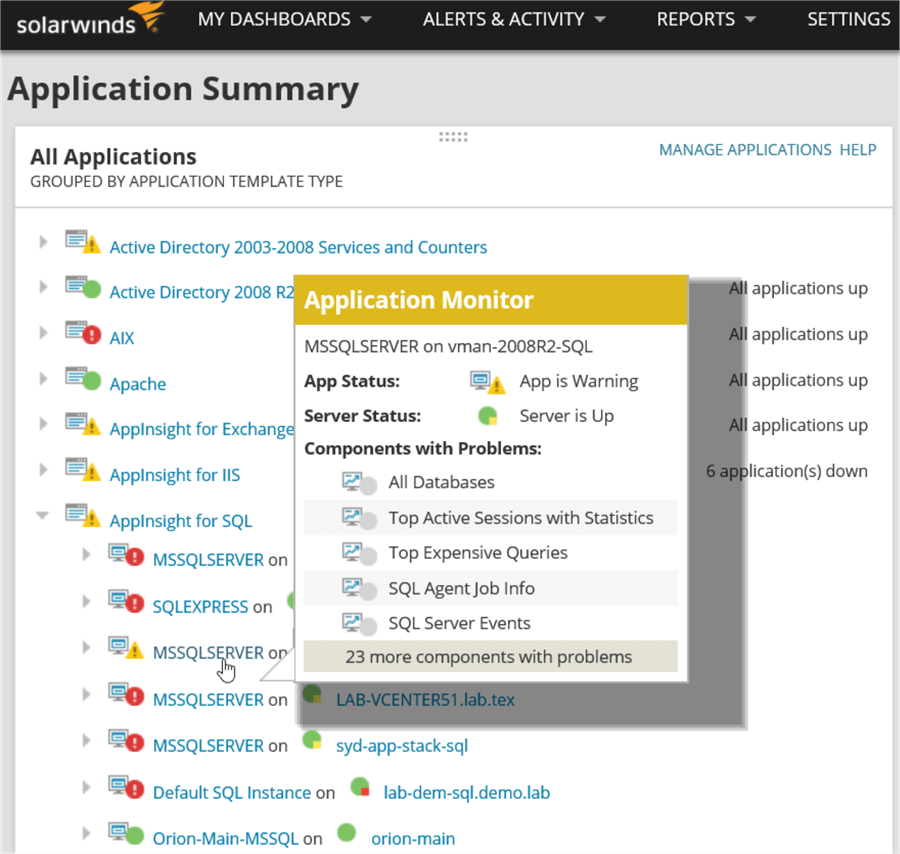The width and height of the screenshot is (900, 854).
Task: Click warning icon for Active Directory 2003-2008
Action: pyautogui.click(x=83, y=242)
